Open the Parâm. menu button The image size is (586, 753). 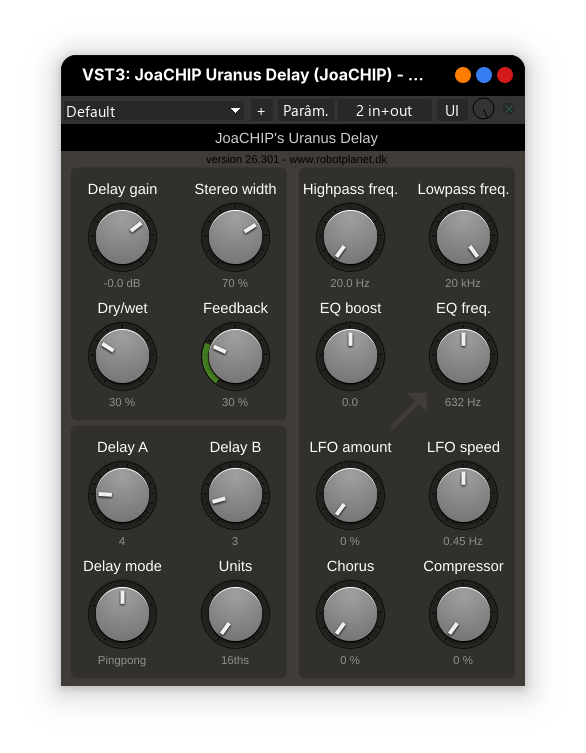pos(305,111)
